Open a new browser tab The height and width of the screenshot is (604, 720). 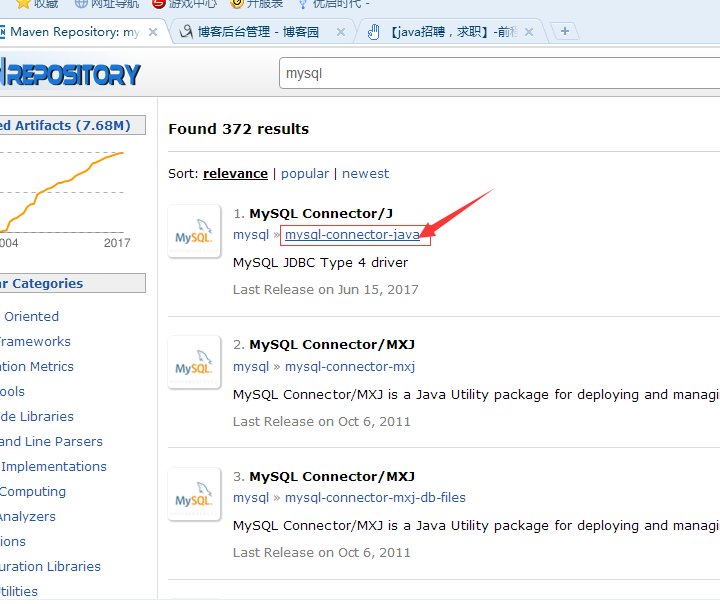(x=565, y=31)
